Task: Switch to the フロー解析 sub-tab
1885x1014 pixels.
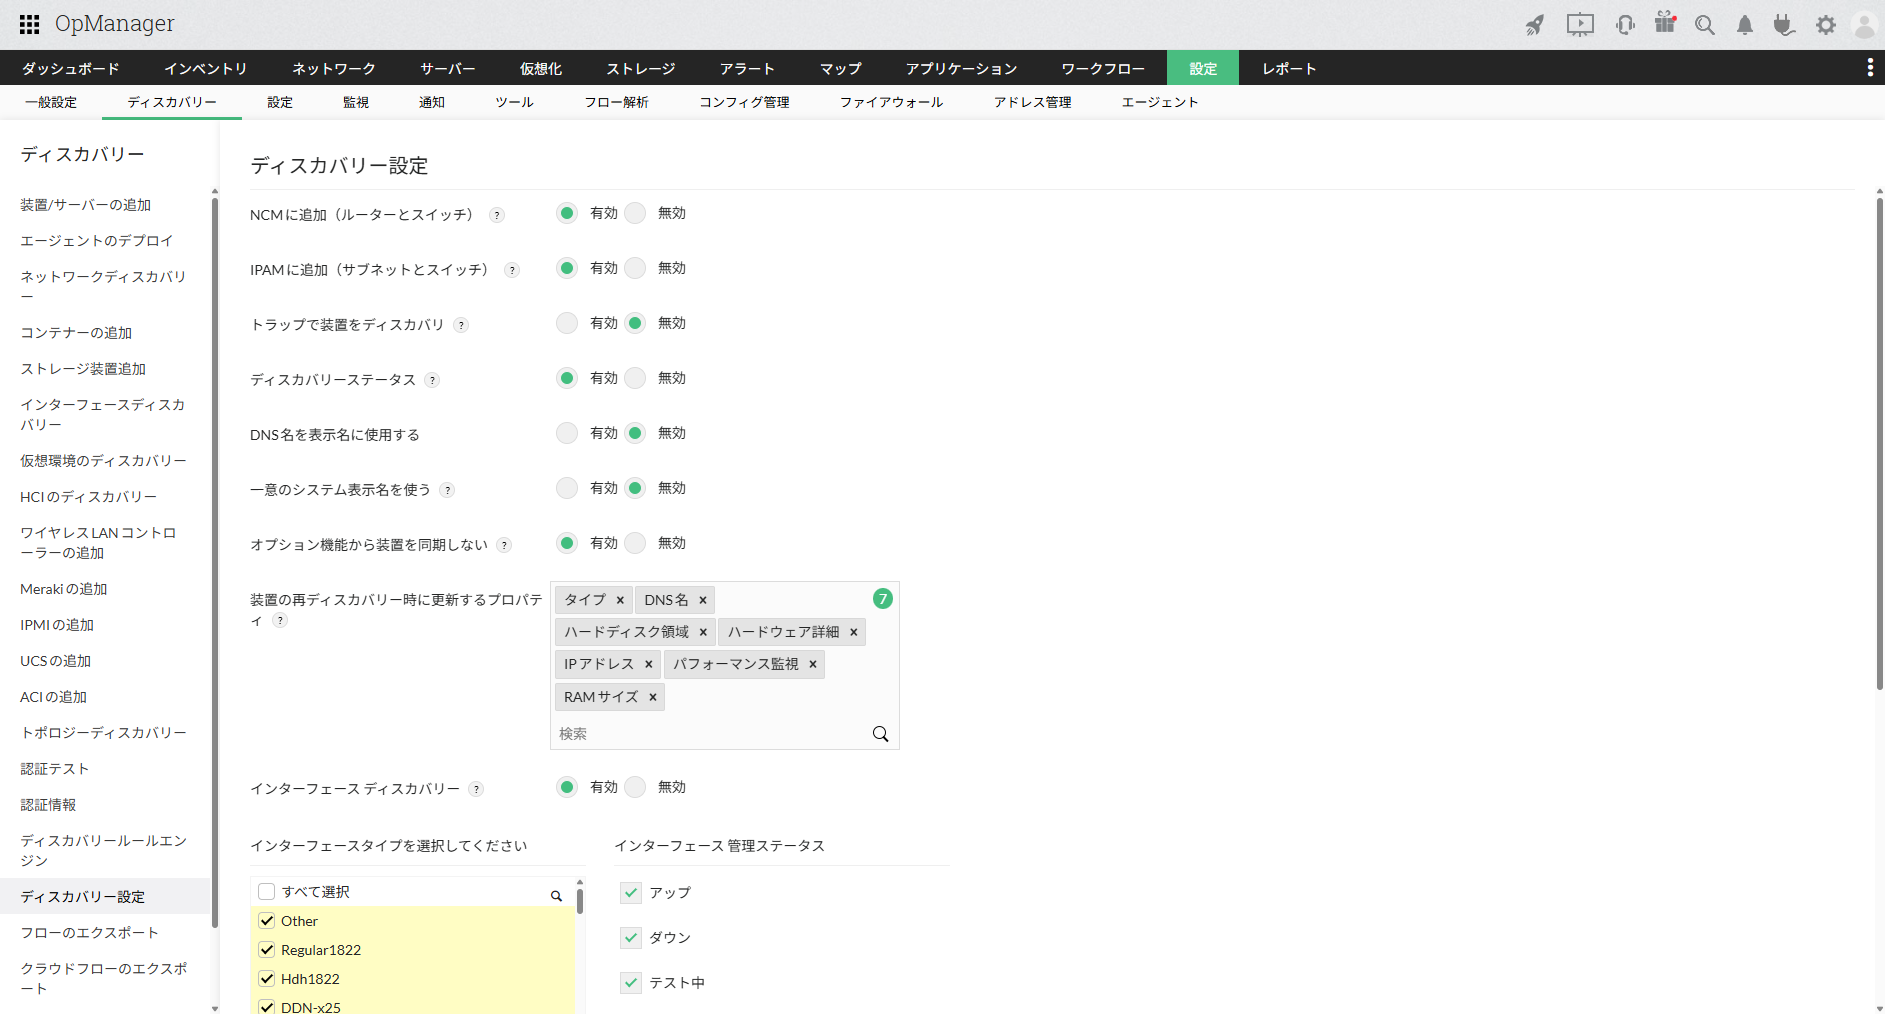Action: 616,102
